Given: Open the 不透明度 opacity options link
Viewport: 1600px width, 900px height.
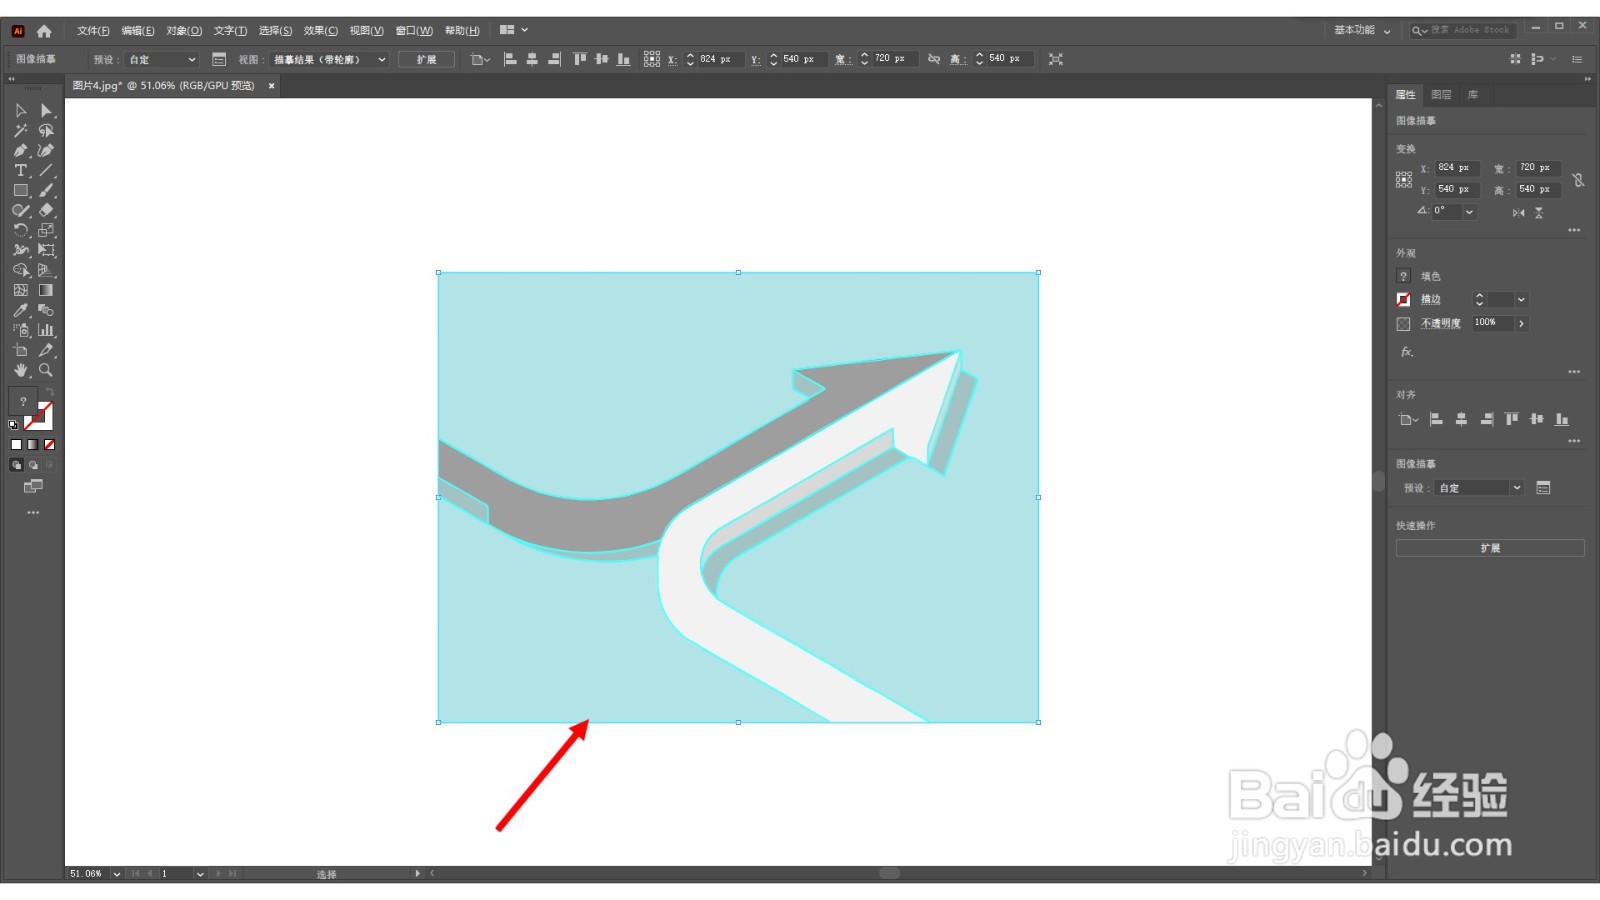Looking at the screenshot, I should [x=1441, y=324].
